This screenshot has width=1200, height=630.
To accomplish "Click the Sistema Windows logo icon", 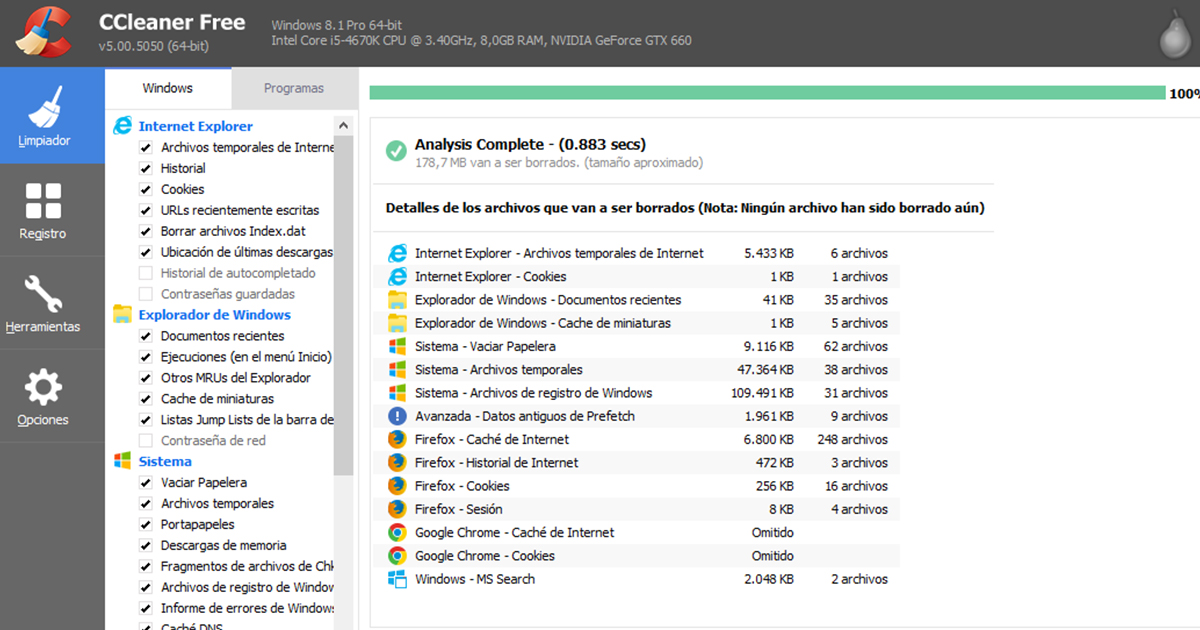I will pyautogui.click(x=122, y=461).
